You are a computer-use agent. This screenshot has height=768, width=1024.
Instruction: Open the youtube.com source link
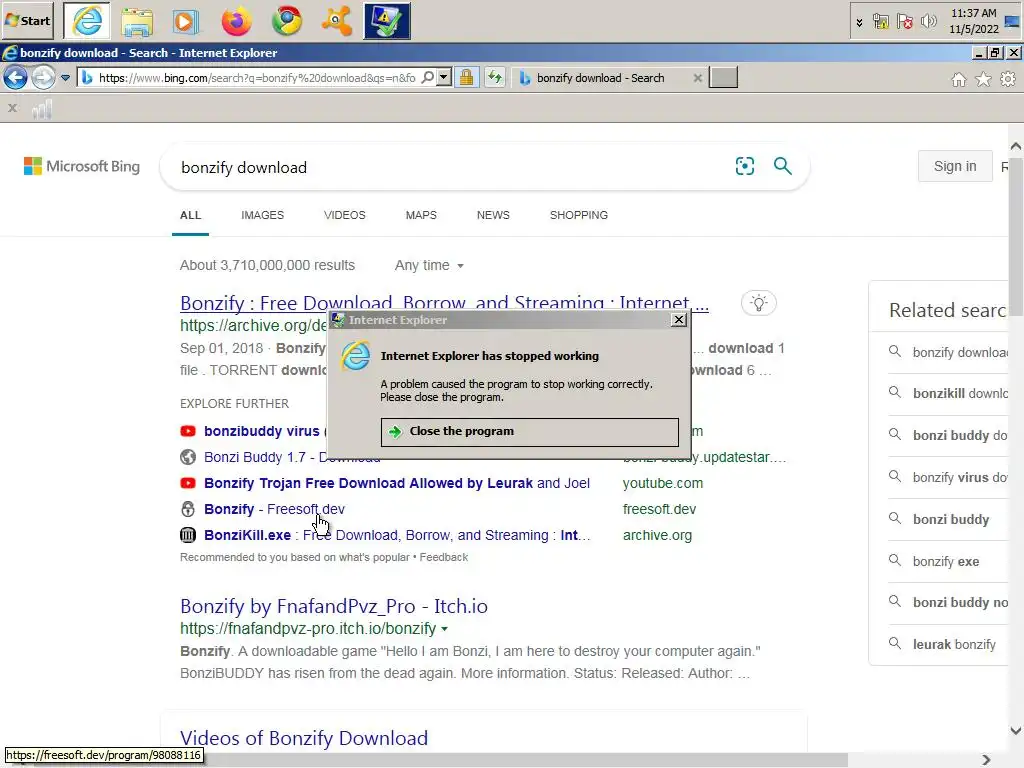click(x=662, y=483)
